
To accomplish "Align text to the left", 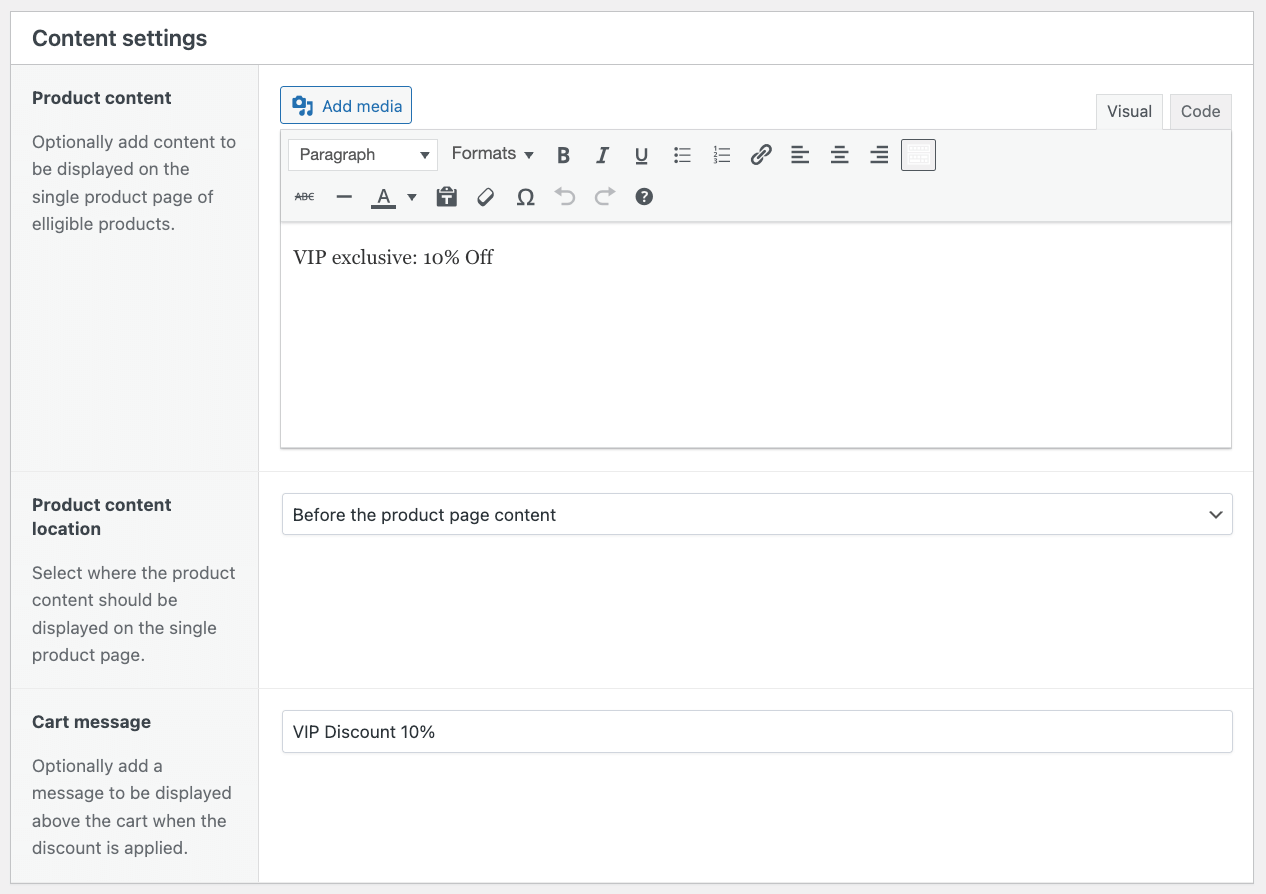I will pos(799,154).
